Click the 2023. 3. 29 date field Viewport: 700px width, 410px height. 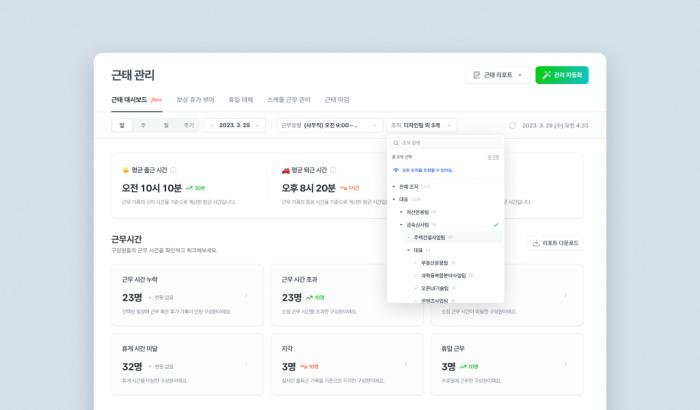click(234, 126)
